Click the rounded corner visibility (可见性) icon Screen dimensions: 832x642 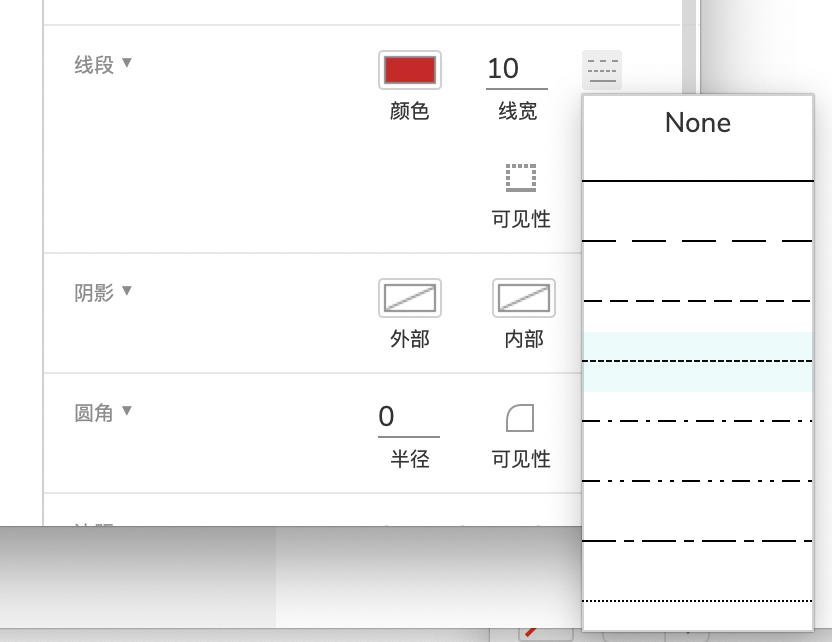(x=520, y=418)
